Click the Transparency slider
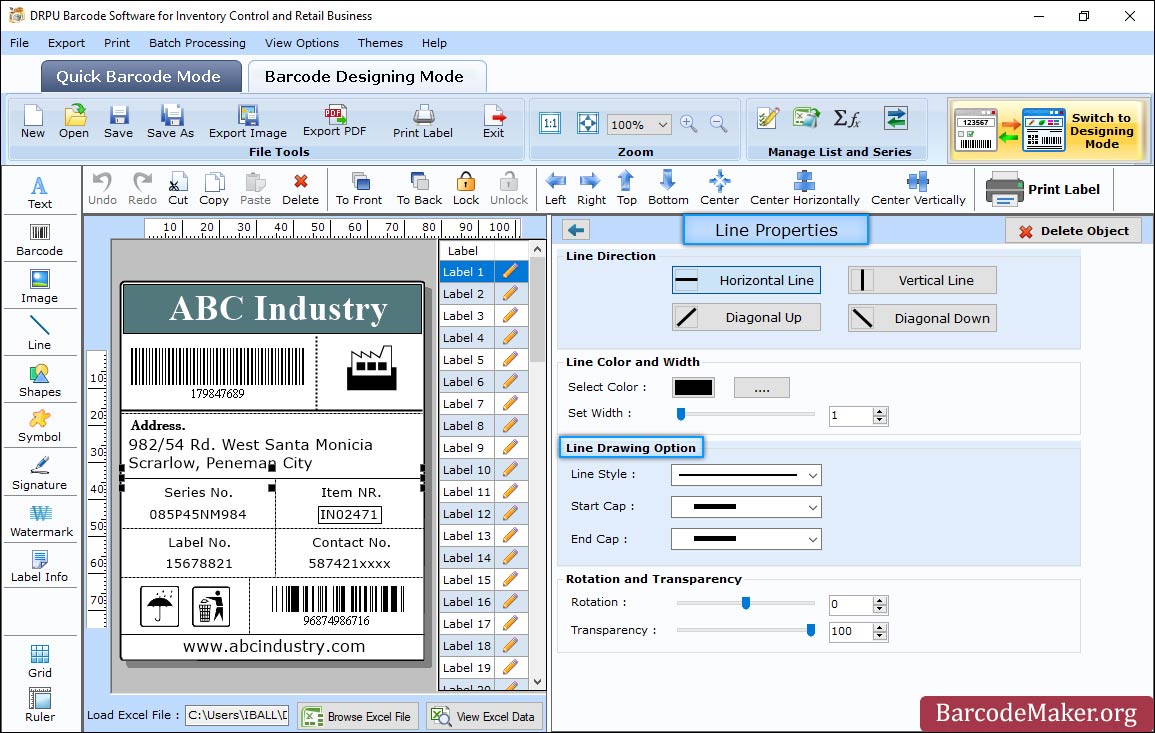The image size is (1155, 733). click(745, 631)
